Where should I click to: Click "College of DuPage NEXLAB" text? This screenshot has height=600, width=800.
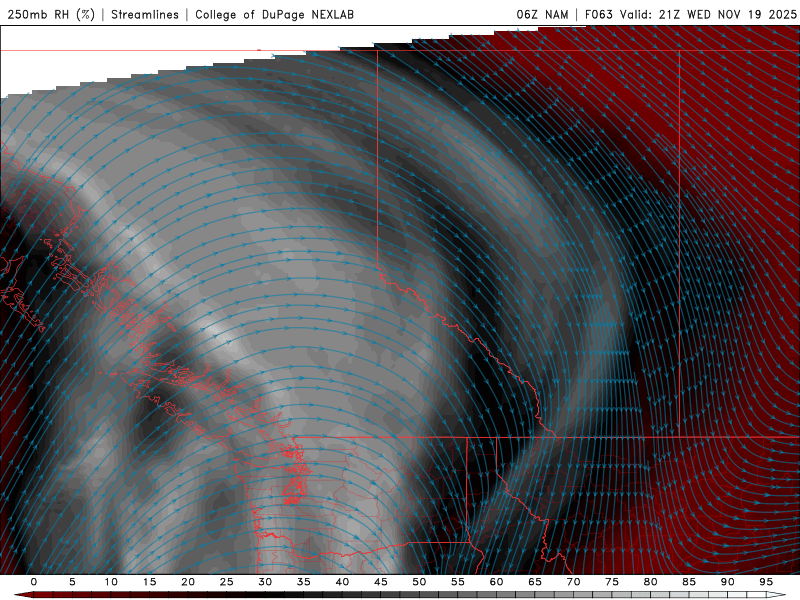(274, 14)
